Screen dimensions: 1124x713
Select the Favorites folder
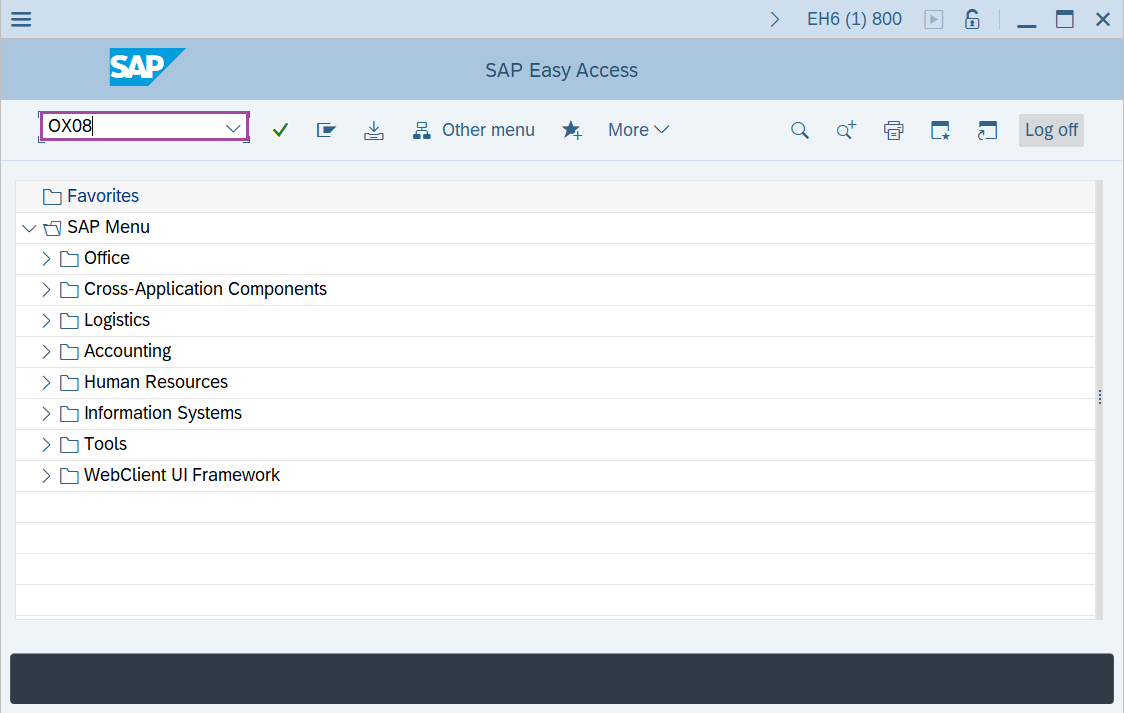[x=103, y=195]
